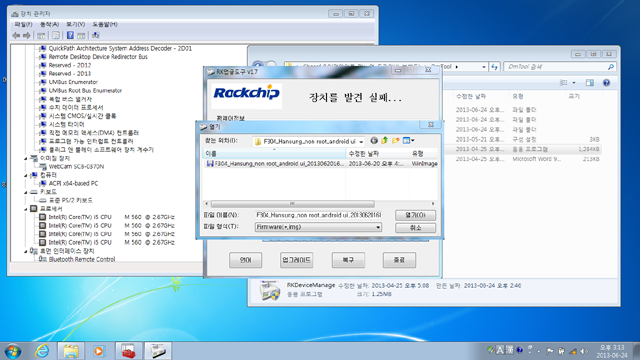Open the 파일(F) menu in Device Manager
The height and width of the screenshot is (360, 640).
(x=23, y=24)
